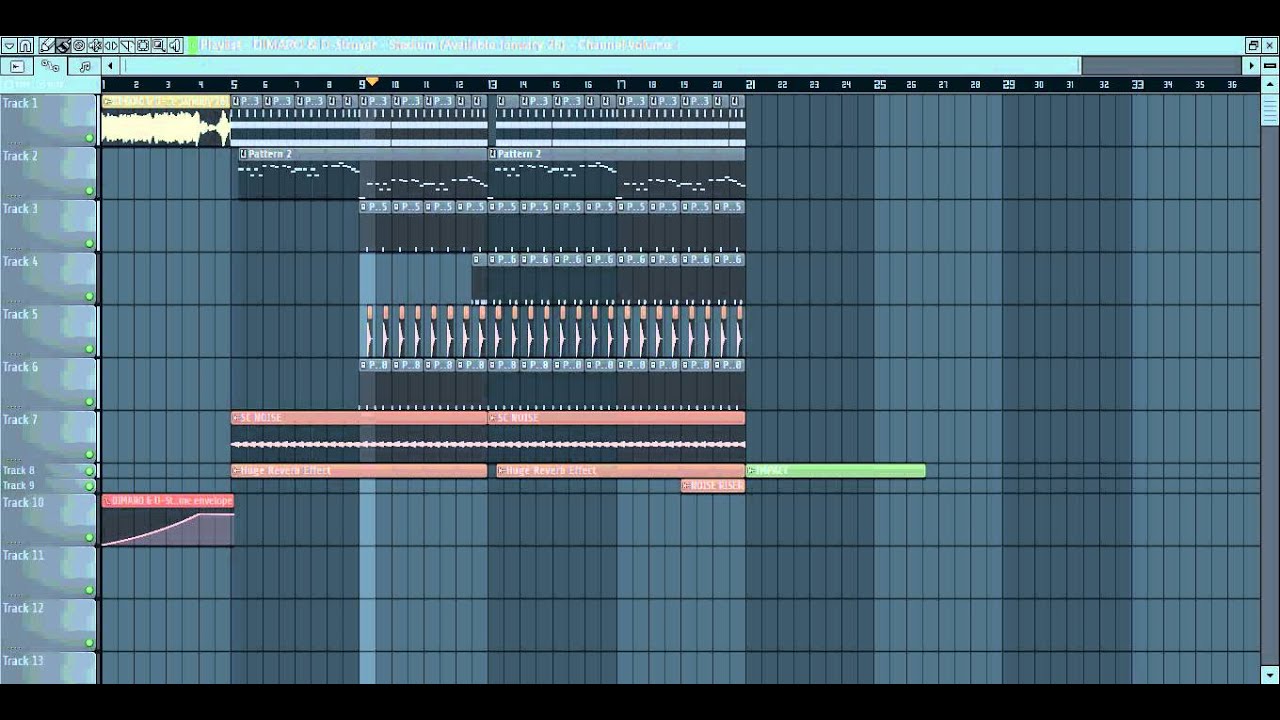Viewport: 1280px width, 720px height.
Task: Toggle the Track 12 green mute light
Action: coord(89,644)
